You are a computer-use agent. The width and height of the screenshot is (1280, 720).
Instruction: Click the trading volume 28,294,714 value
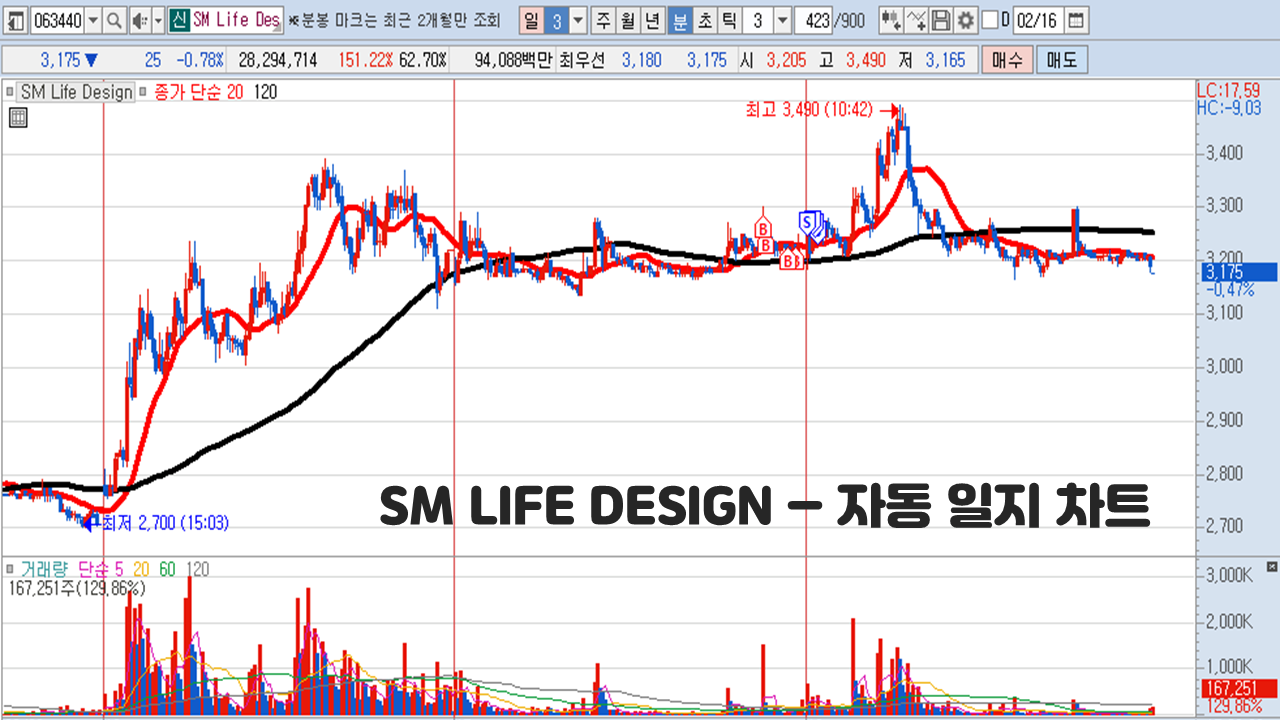(277, 60)
